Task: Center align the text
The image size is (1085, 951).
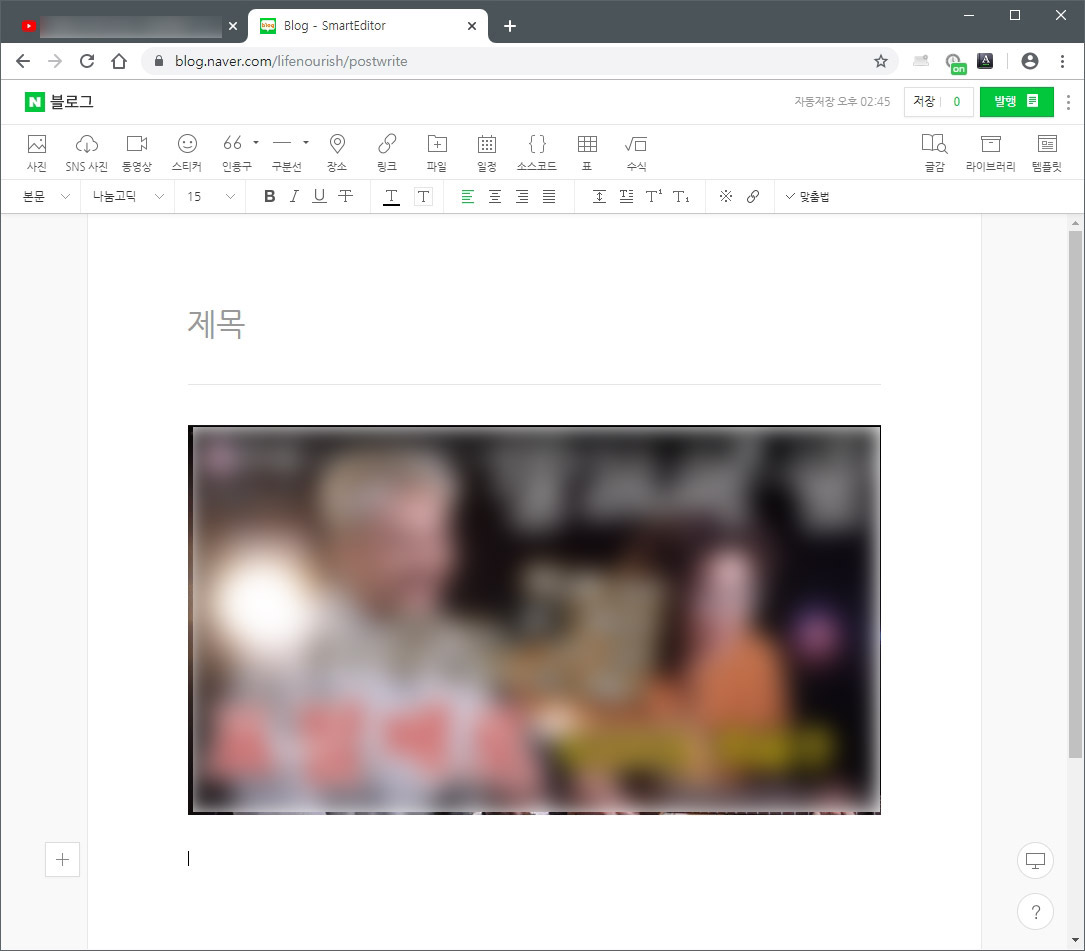Action: [x=495, y=197]
